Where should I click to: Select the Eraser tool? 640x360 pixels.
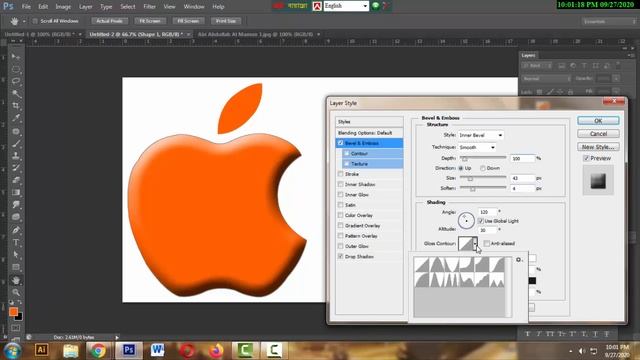(16, 180)
